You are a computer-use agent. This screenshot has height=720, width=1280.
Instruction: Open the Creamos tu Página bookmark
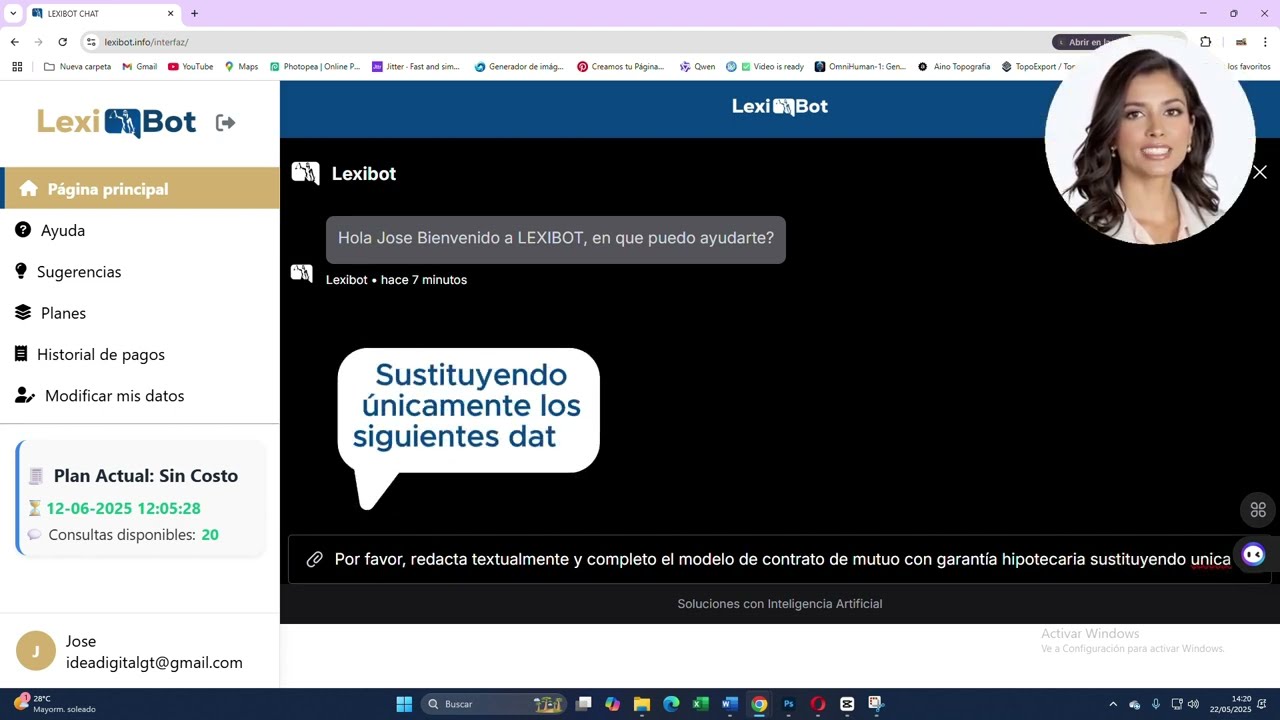[621, 67]
